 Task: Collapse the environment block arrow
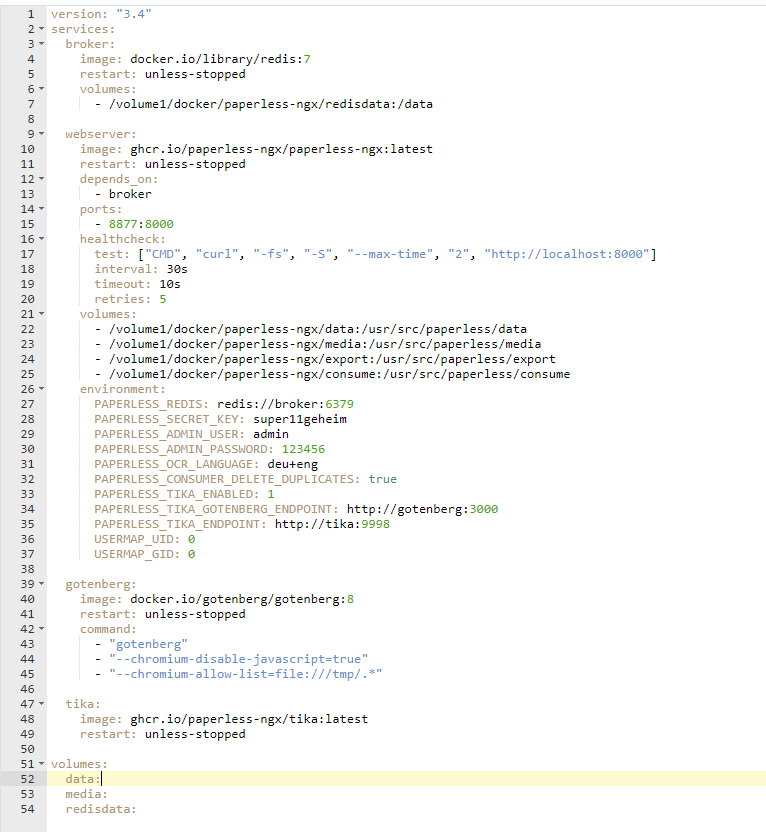(41, 389)
